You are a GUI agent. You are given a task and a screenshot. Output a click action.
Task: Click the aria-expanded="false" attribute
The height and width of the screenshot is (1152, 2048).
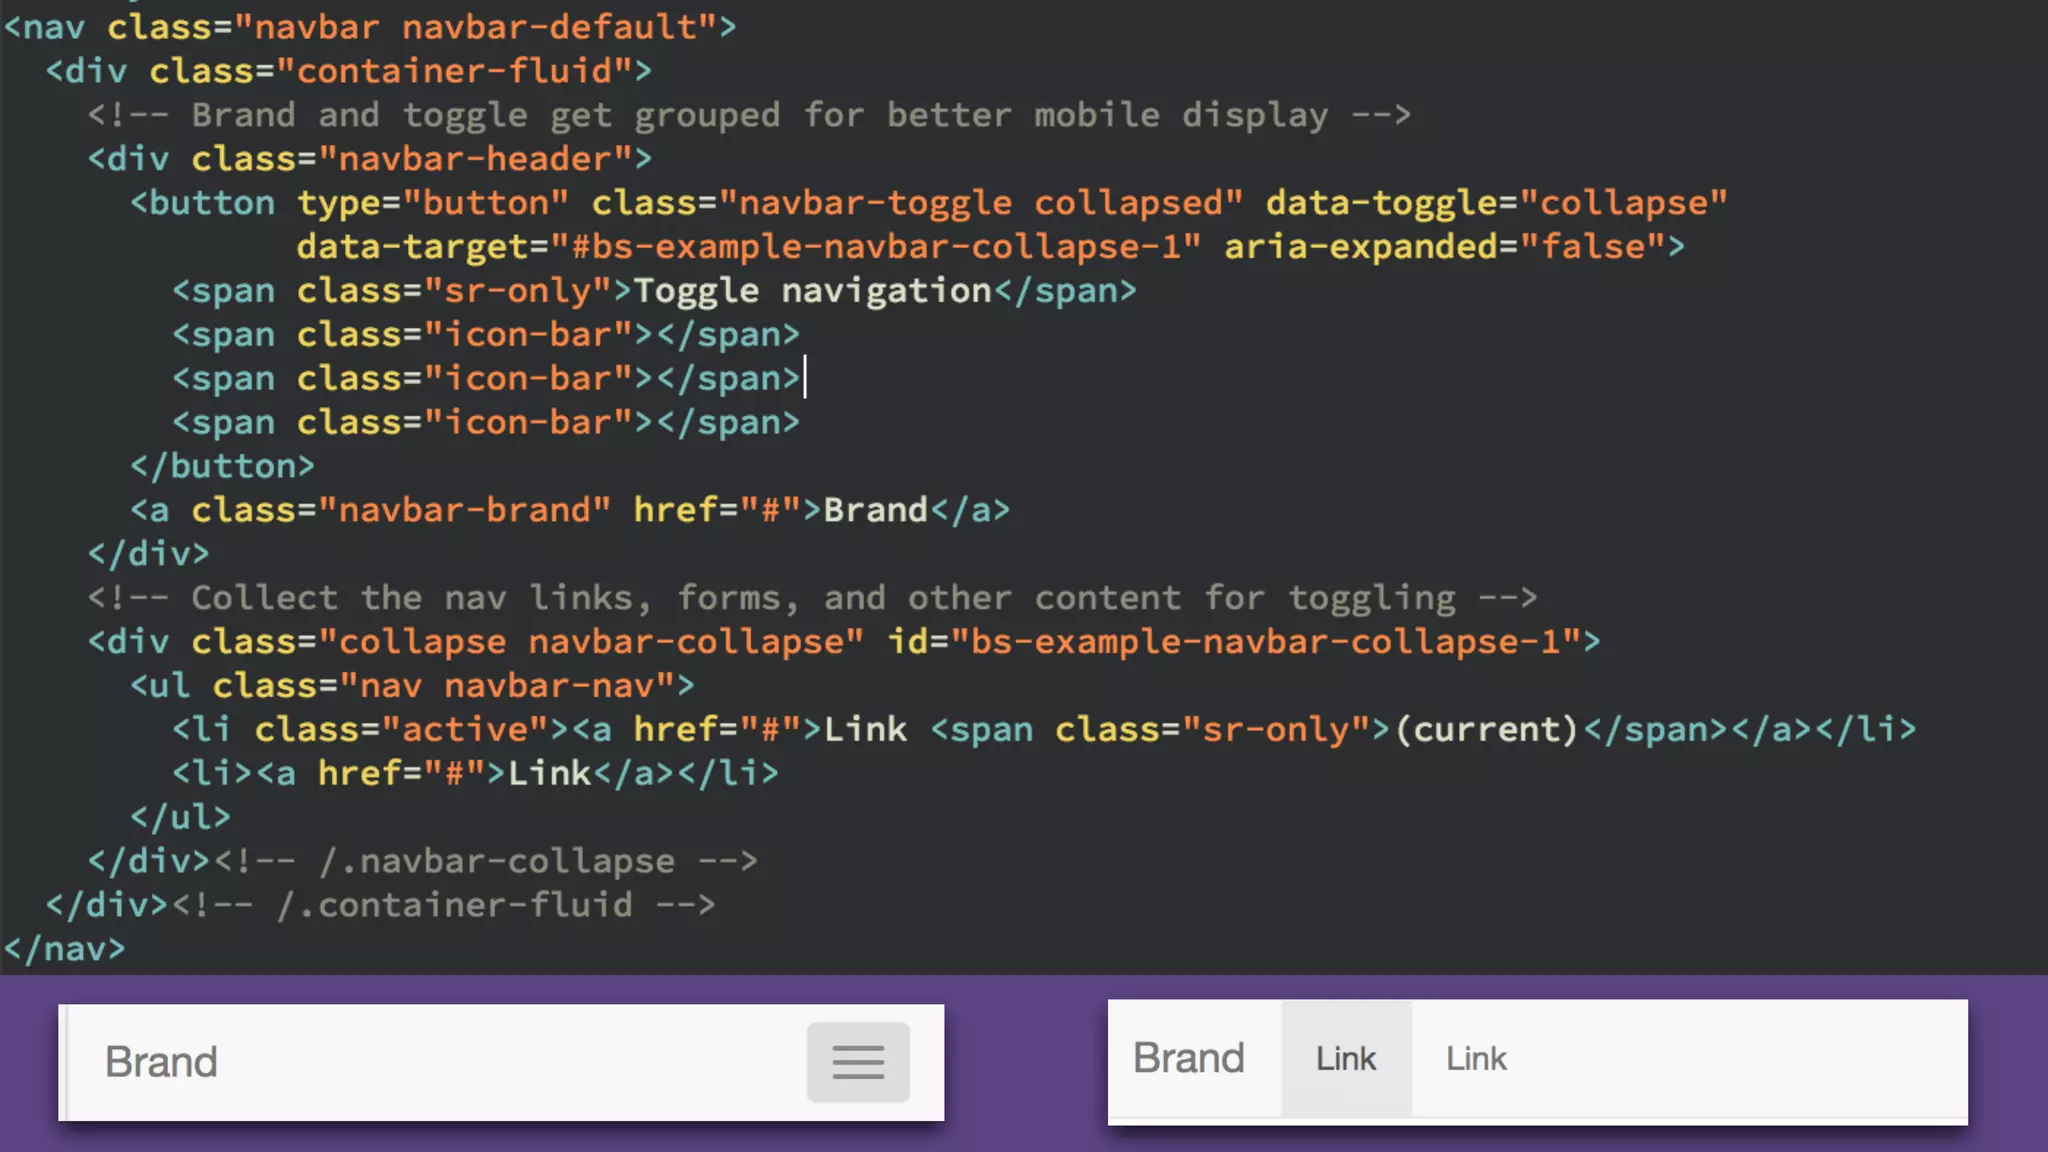pyautogui.click(x=1444, y=247)
